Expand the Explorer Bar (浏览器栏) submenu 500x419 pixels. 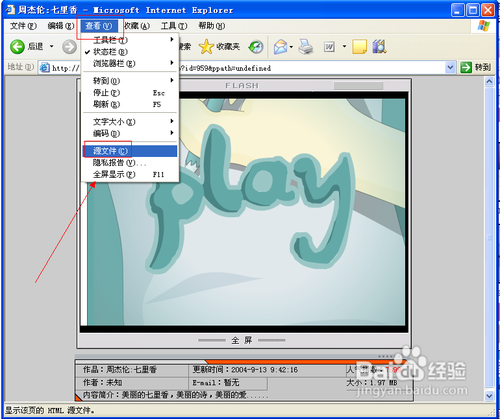[130, 63]
